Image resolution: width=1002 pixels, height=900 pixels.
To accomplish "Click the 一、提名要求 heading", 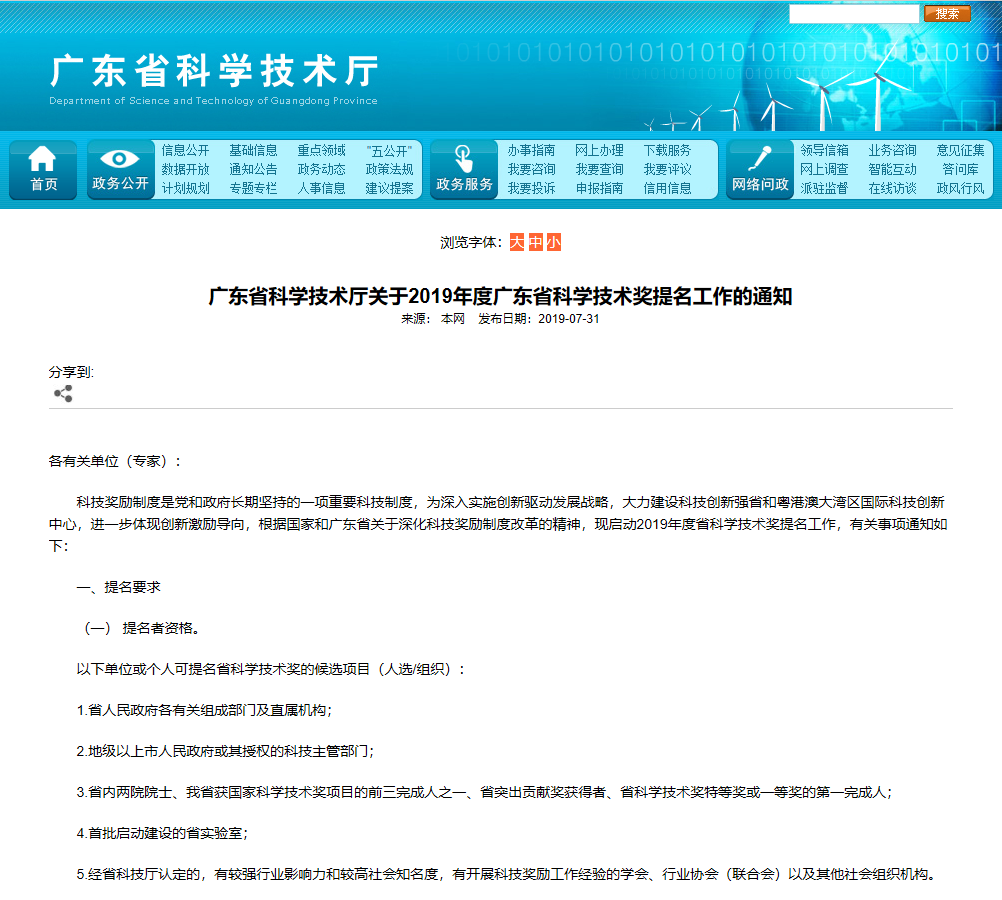I will click(x=118, y=587).
